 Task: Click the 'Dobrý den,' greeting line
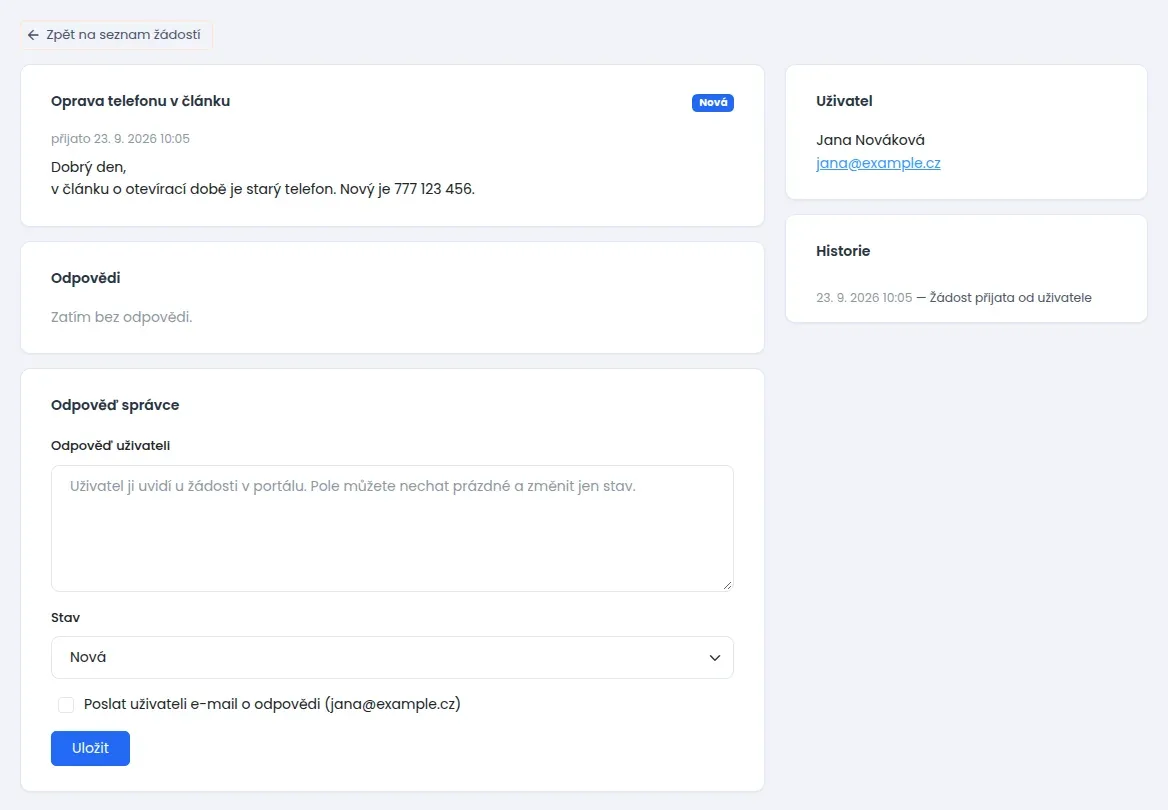pyautogui.click(x=89, y=167)
